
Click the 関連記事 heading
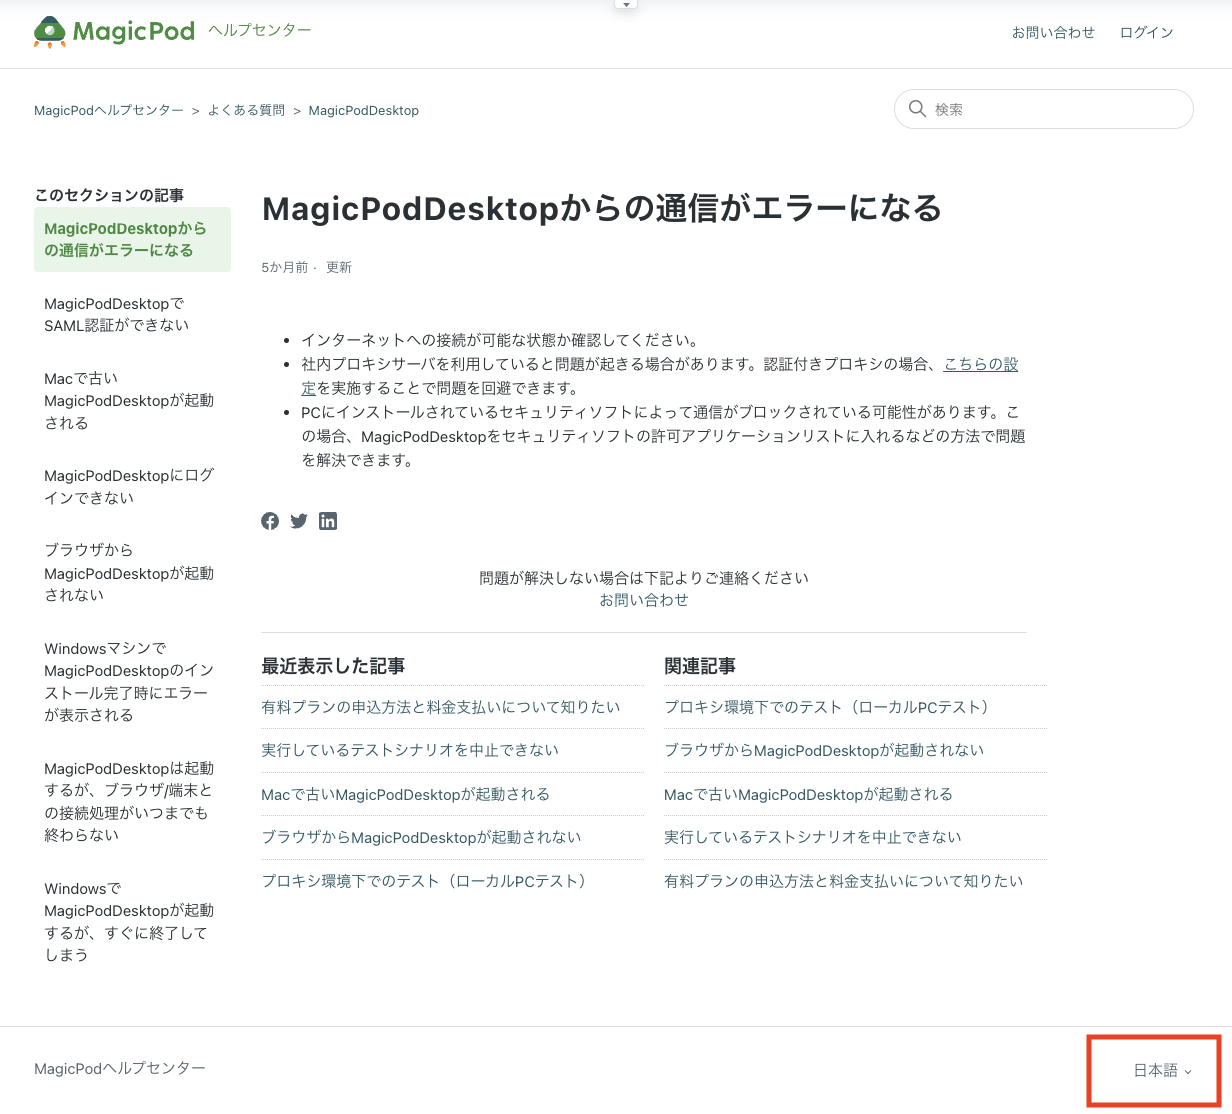(x=700, y=666)
